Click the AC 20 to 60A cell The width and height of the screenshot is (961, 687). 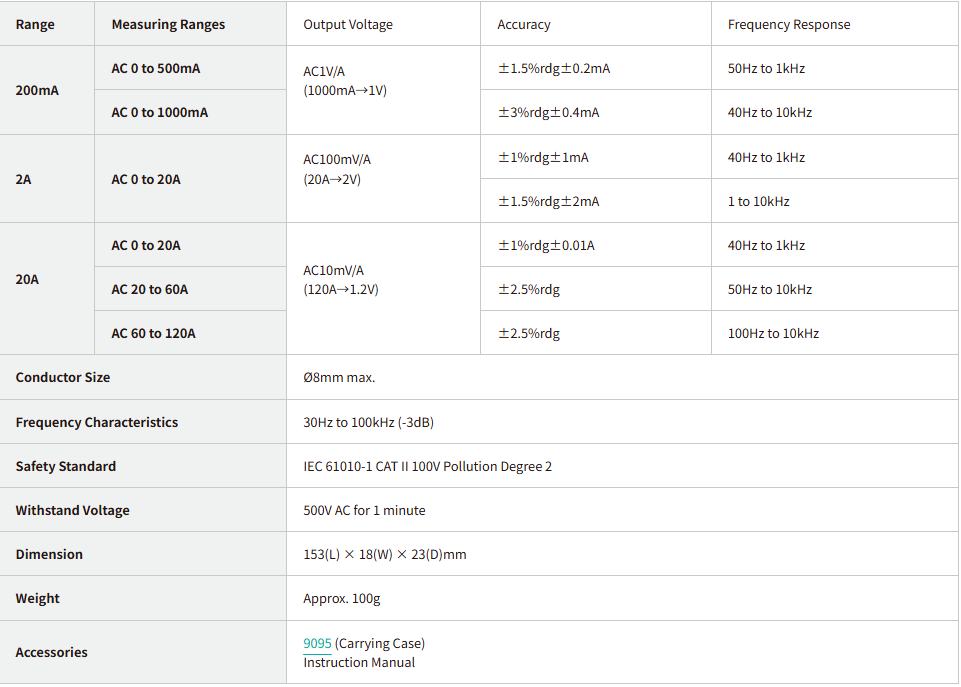point(149,289)
